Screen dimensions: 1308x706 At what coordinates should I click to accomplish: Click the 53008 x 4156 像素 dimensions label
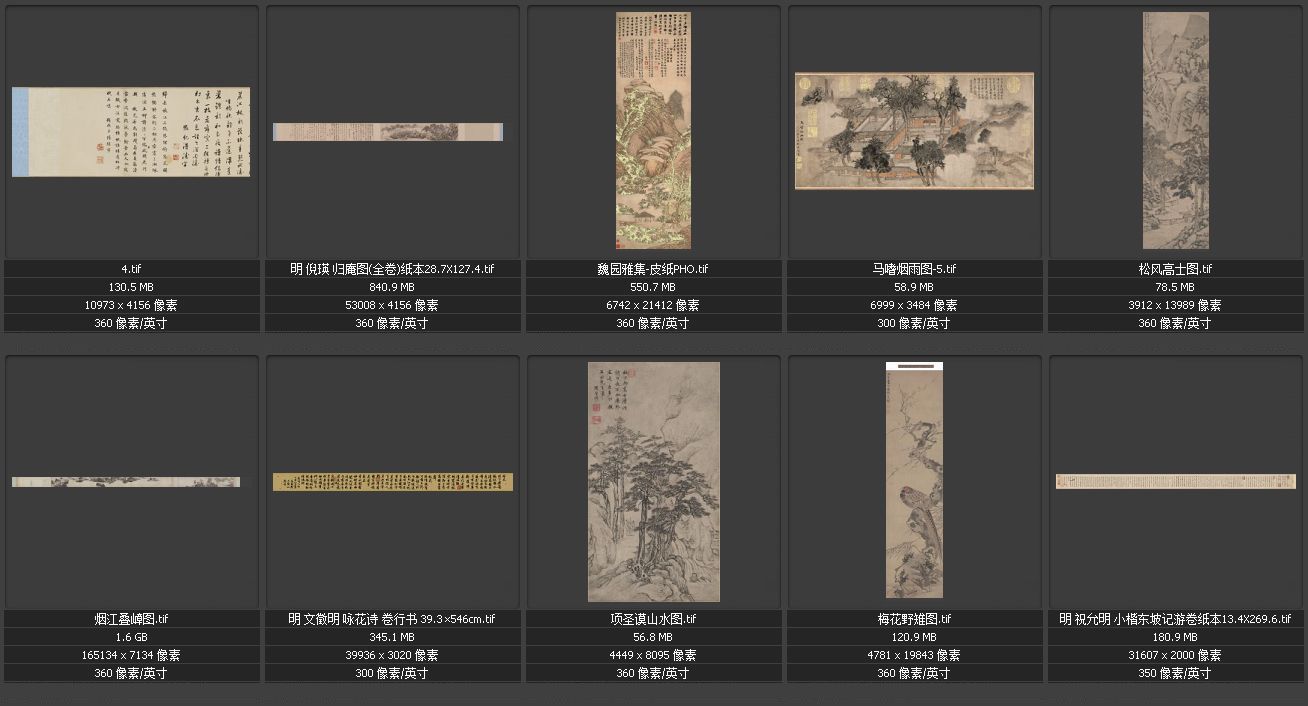(x=392, y=305)
